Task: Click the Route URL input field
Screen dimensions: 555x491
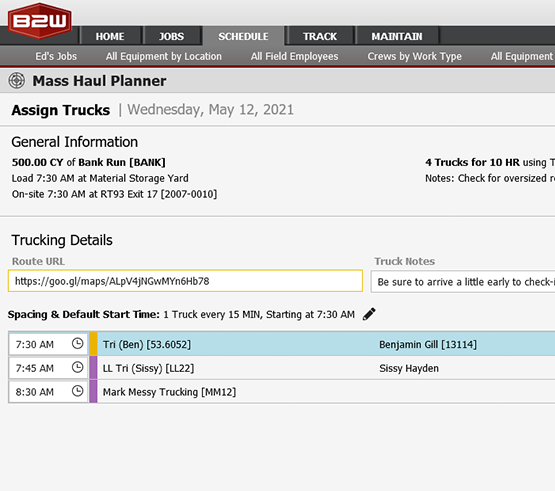Action: 185,281
